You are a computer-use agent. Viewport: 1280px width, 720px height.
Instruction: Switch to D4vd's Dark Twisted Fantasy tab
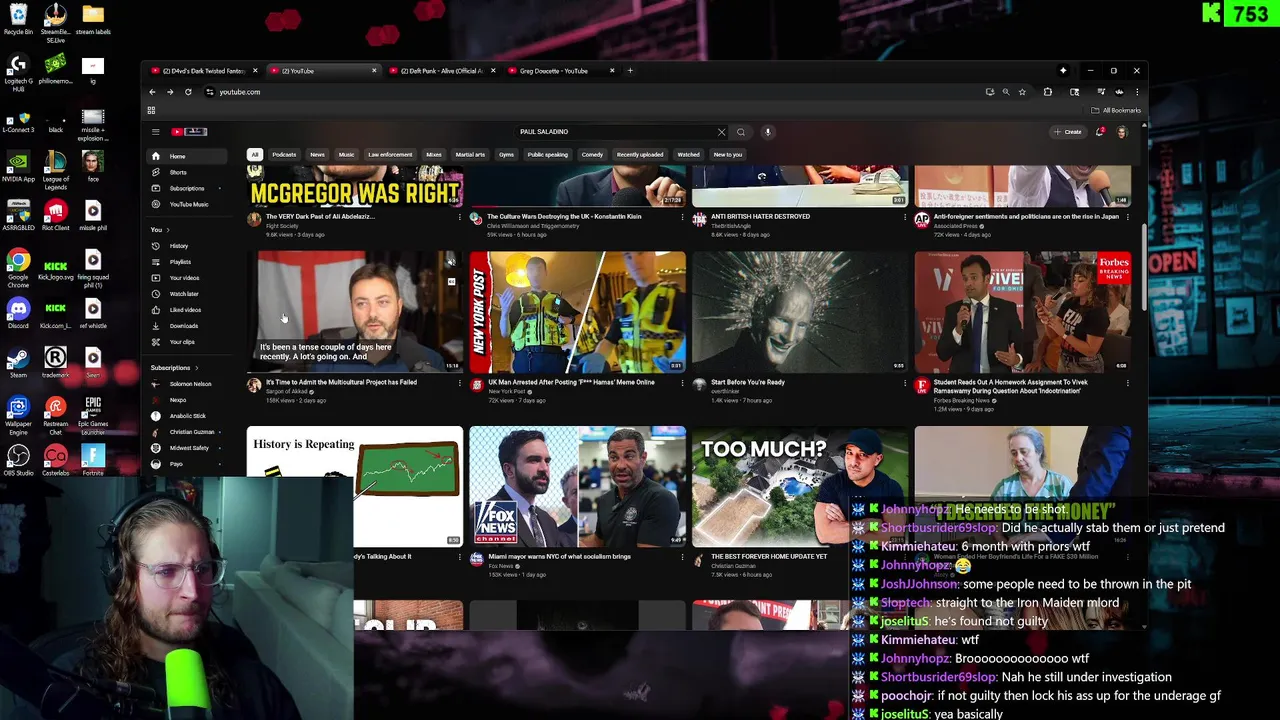coord(203,71)
